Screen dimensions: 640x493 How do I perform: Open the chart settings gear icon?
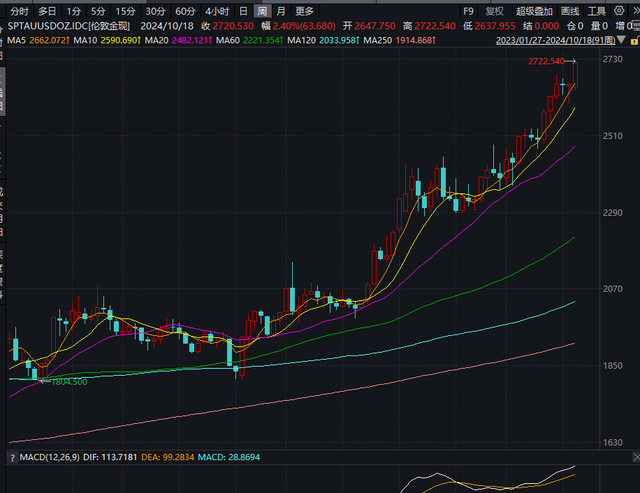point(619,11)
